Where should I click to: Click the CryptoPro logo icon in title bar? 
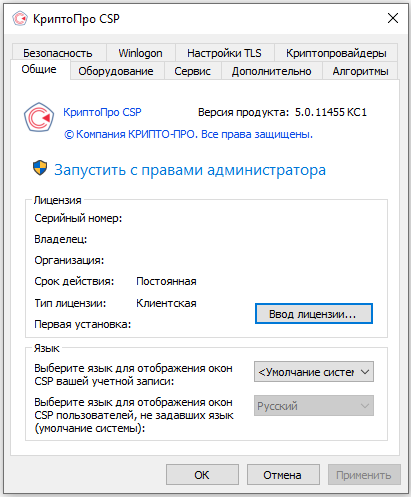pos(19,18)
